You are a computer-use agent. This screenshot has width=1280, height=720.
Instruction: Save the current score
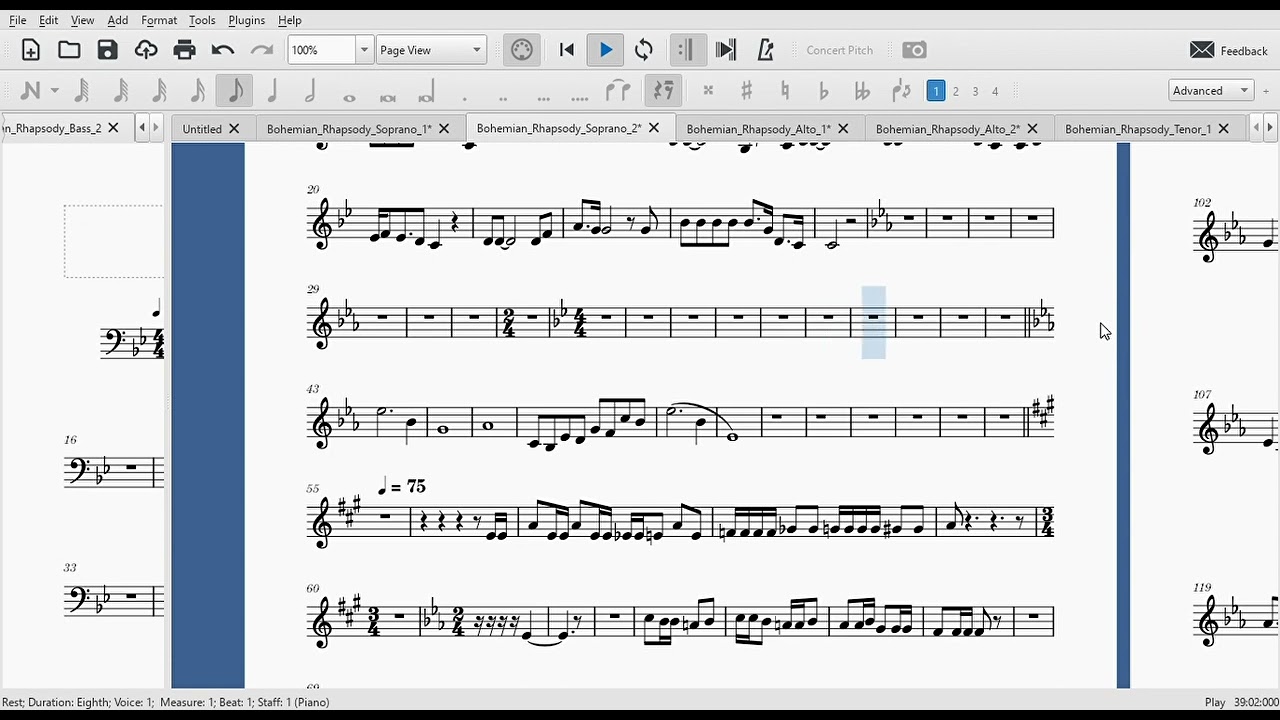click(107, 50)
